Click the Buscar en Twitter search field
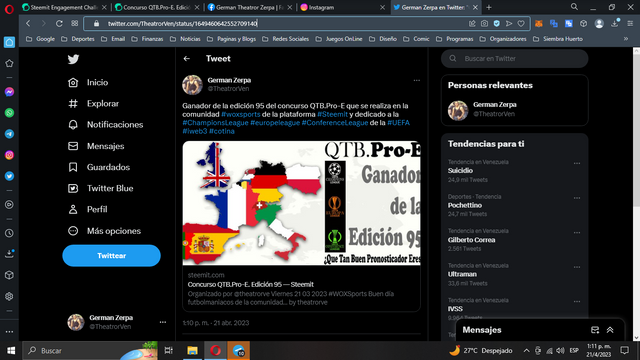This screenshot has width=640, height=360. 514,59
